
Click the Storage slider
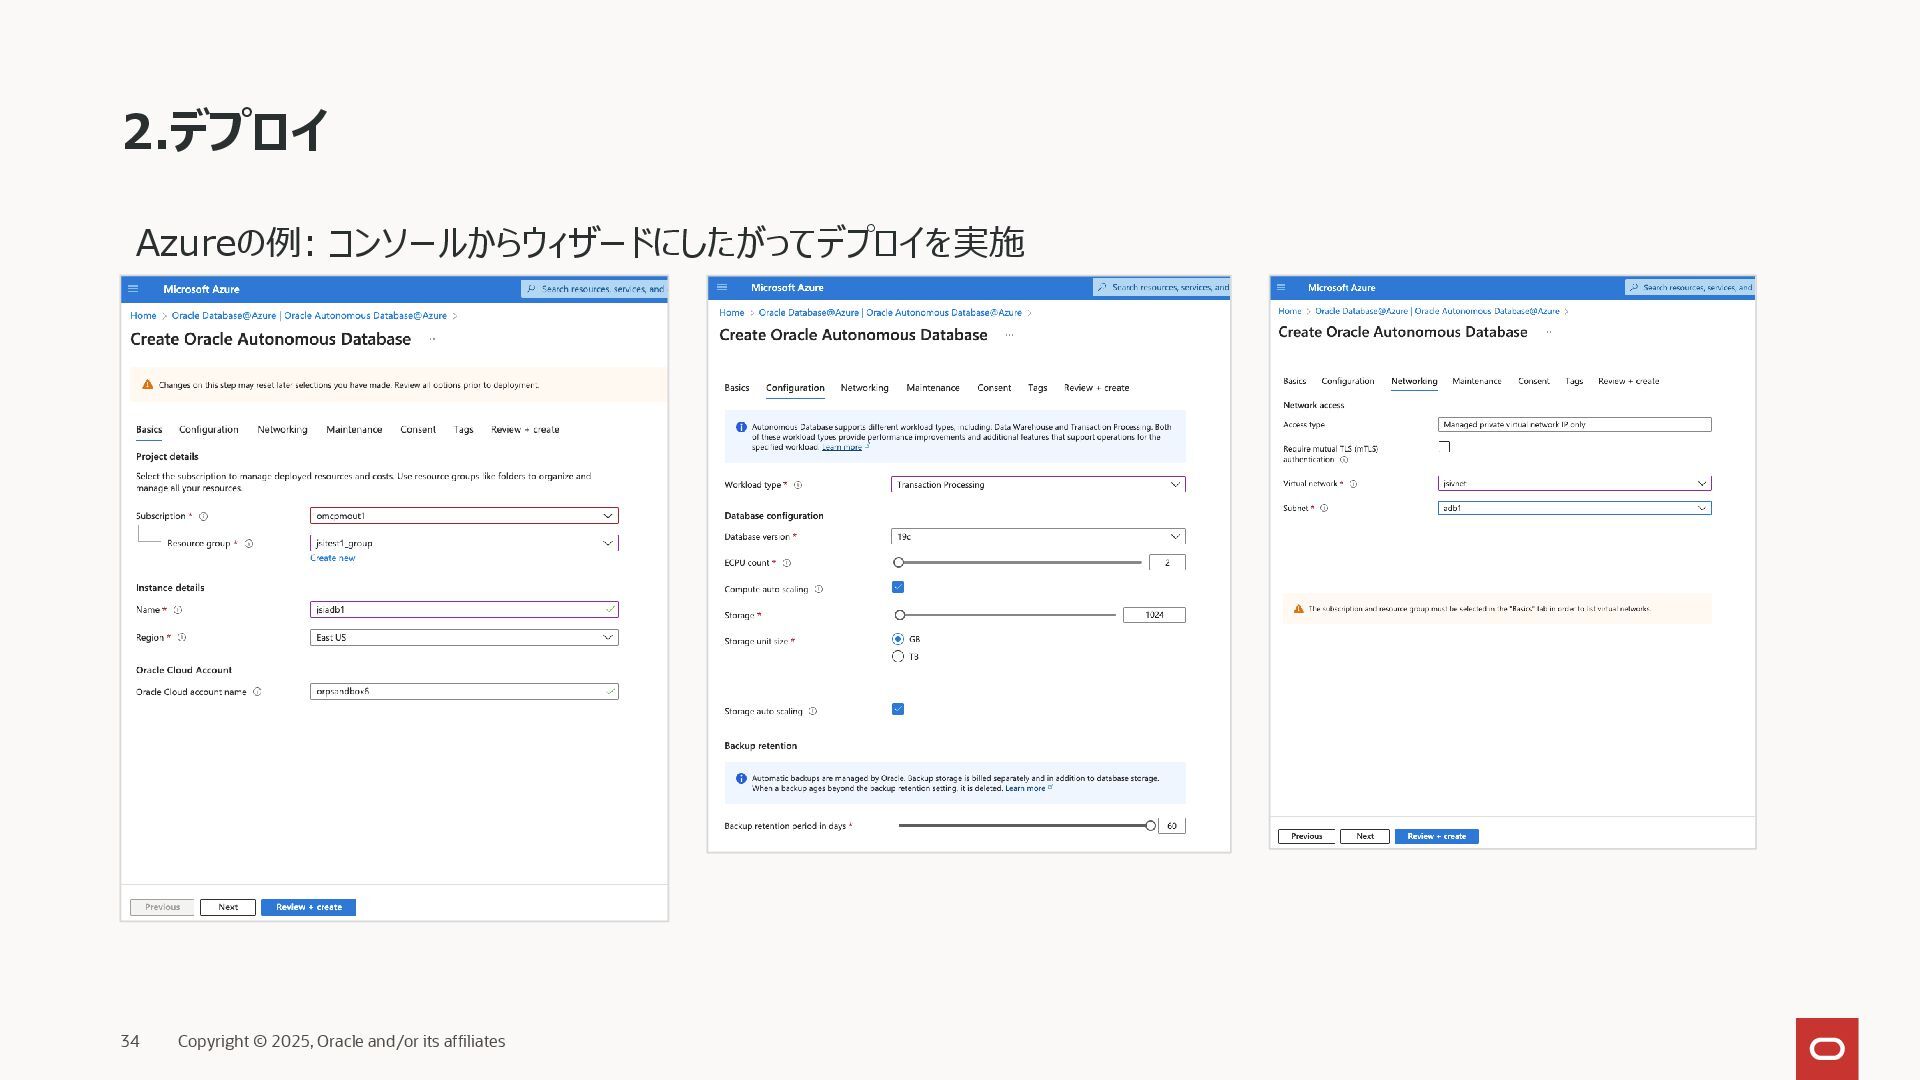point(1006,616)
